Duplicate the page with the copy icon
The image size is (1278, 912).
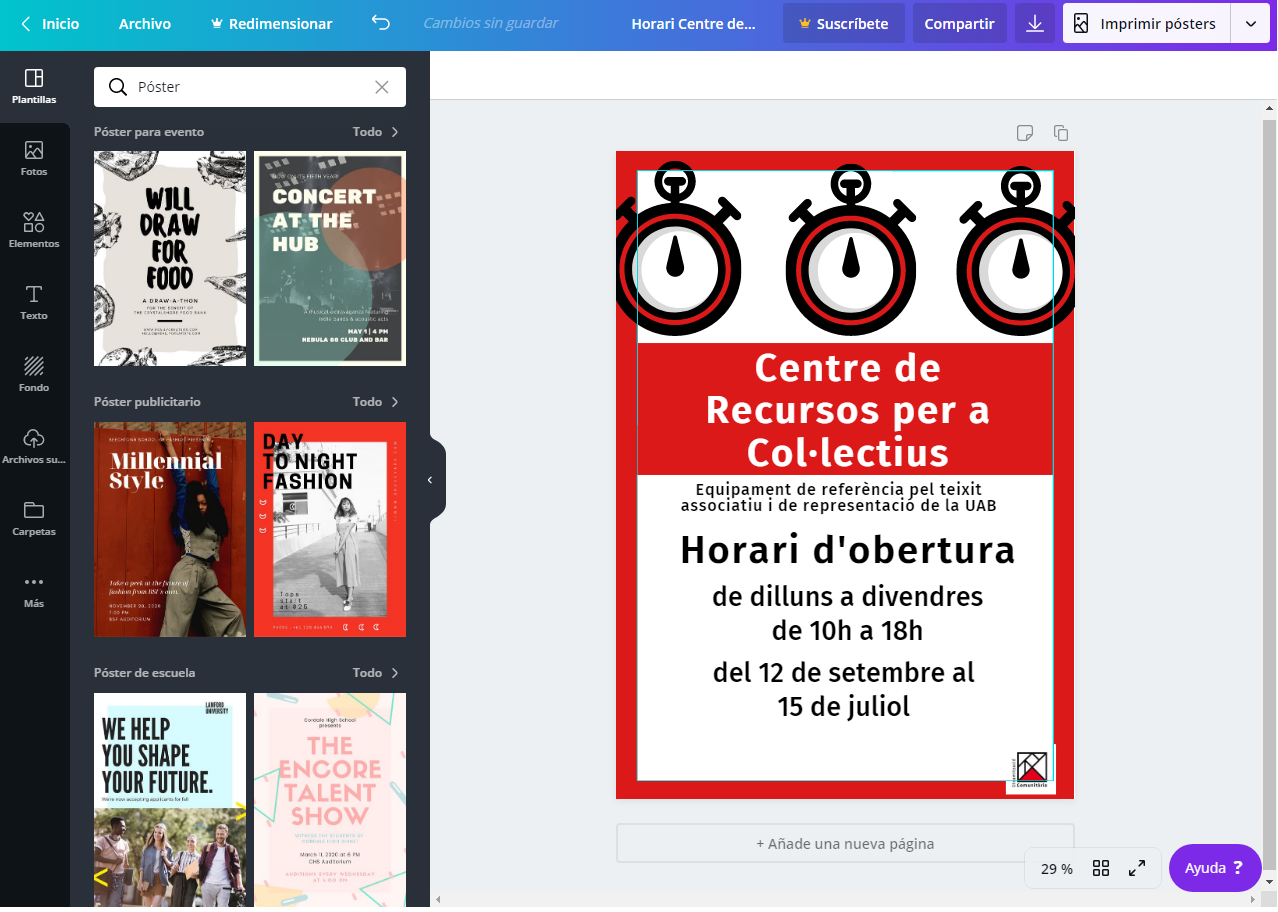click(x=1061, y=133)
